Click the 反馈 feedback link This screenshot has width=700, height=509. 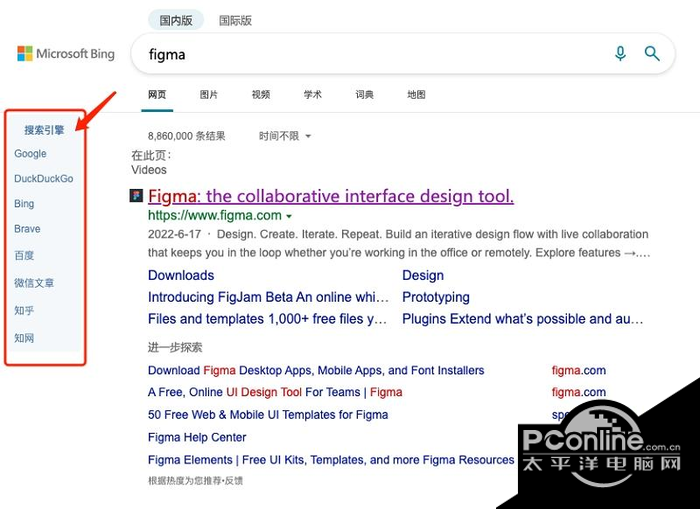[x=234, y=481]
